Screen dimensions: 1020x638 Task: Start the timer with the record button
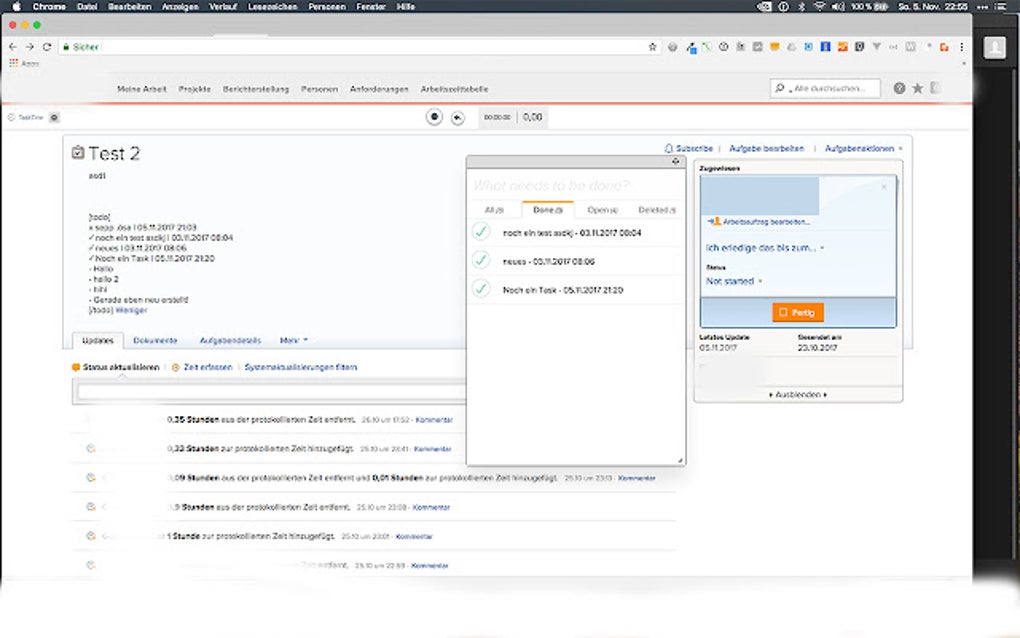tap(435, 117)
